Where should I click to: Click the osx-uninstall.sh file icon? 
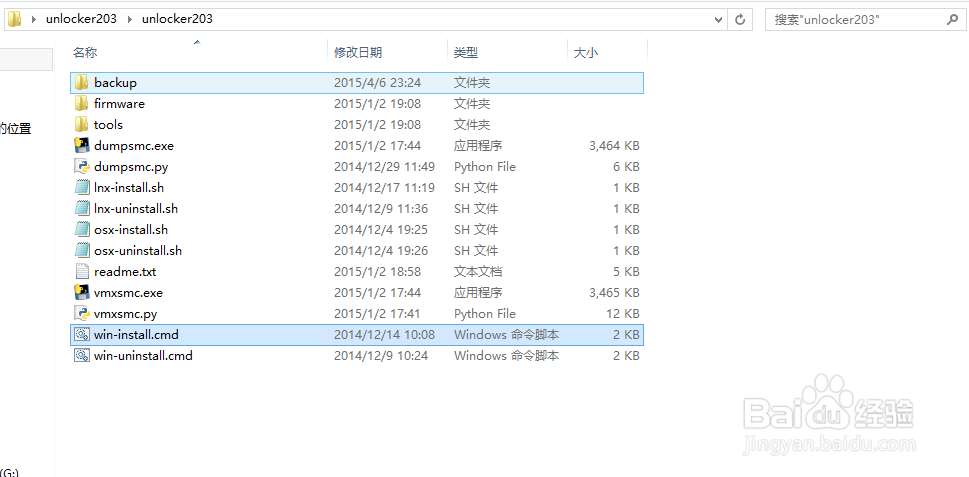(82, 250)
